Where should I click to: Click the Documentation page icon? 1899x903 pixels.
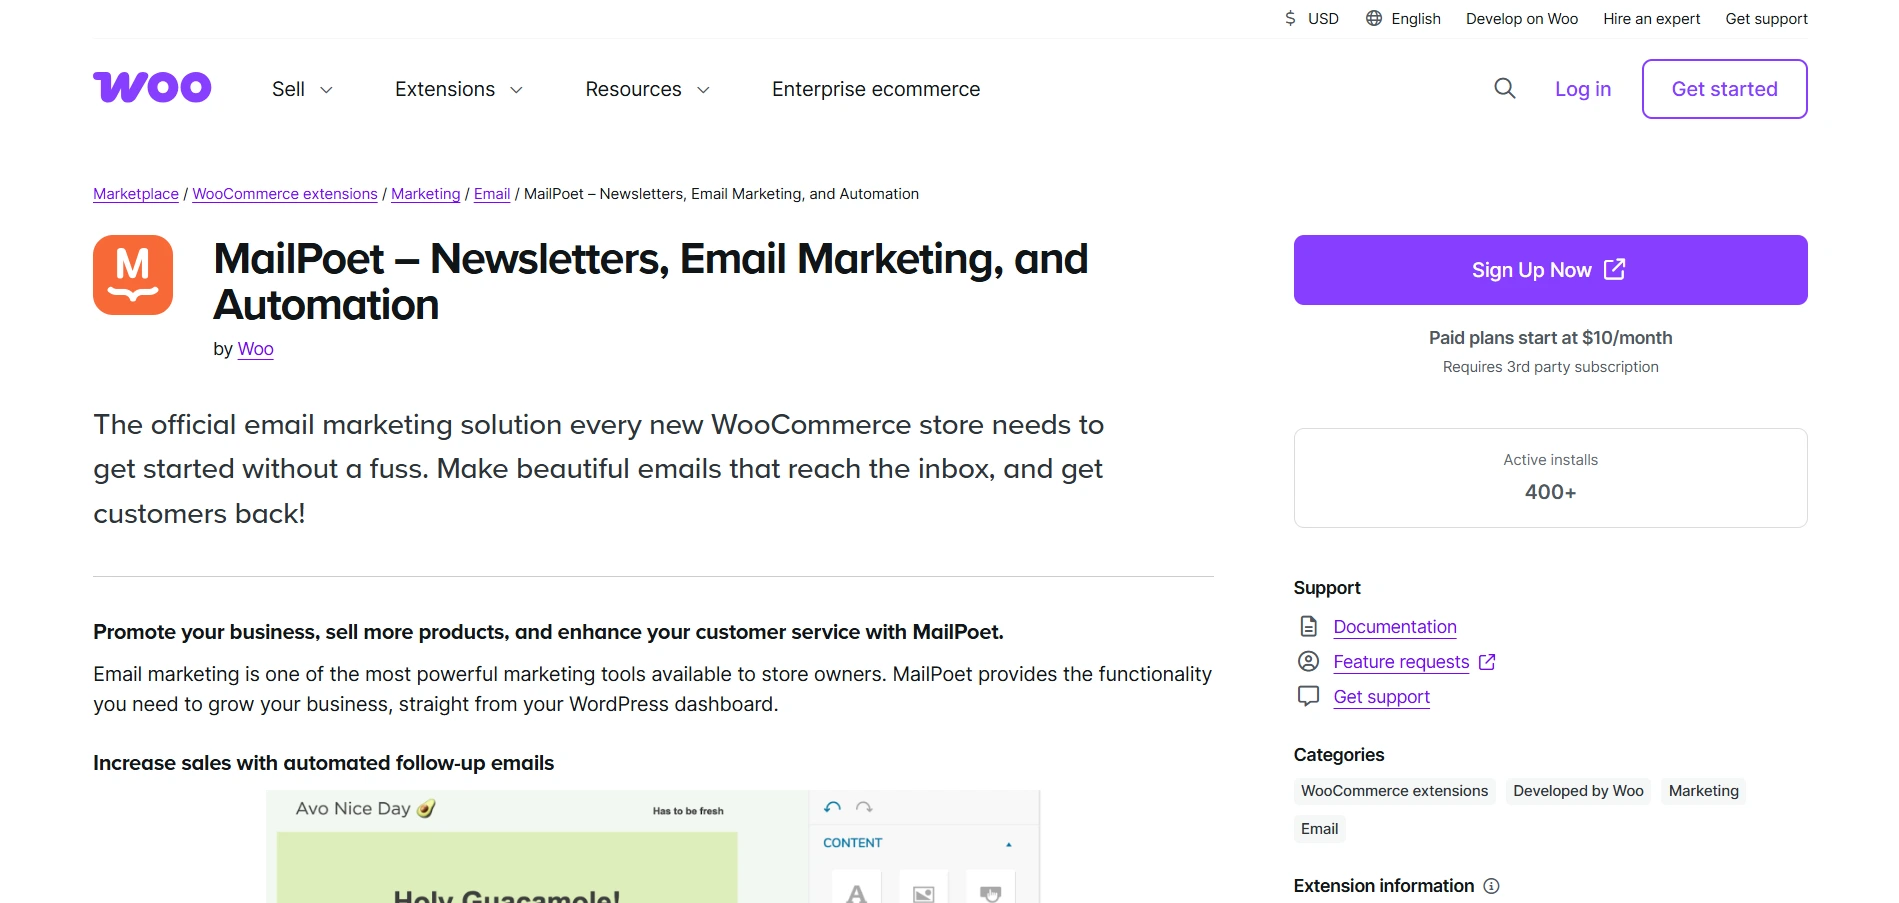(x=1308, y=626)
